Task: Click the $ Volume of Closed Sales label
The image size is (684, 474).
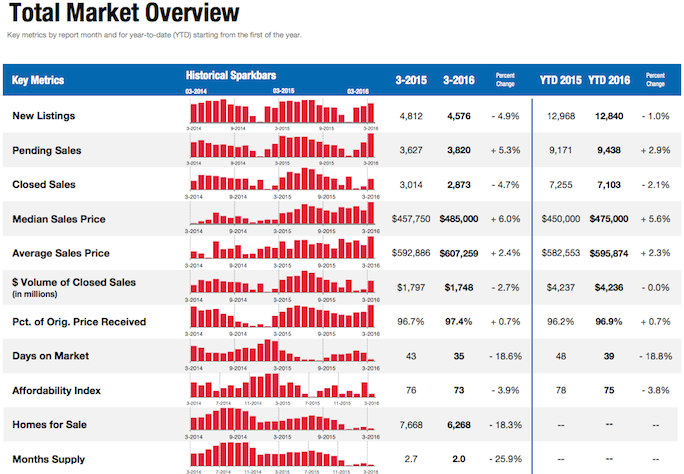Action: pos(72,284)
